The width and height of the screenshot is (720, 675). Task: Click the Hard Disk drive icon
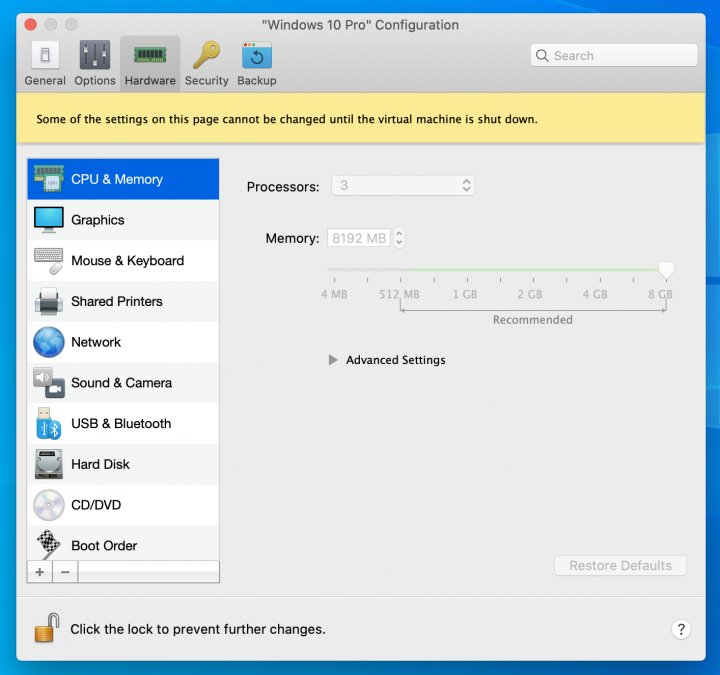(x=49, y=464)
